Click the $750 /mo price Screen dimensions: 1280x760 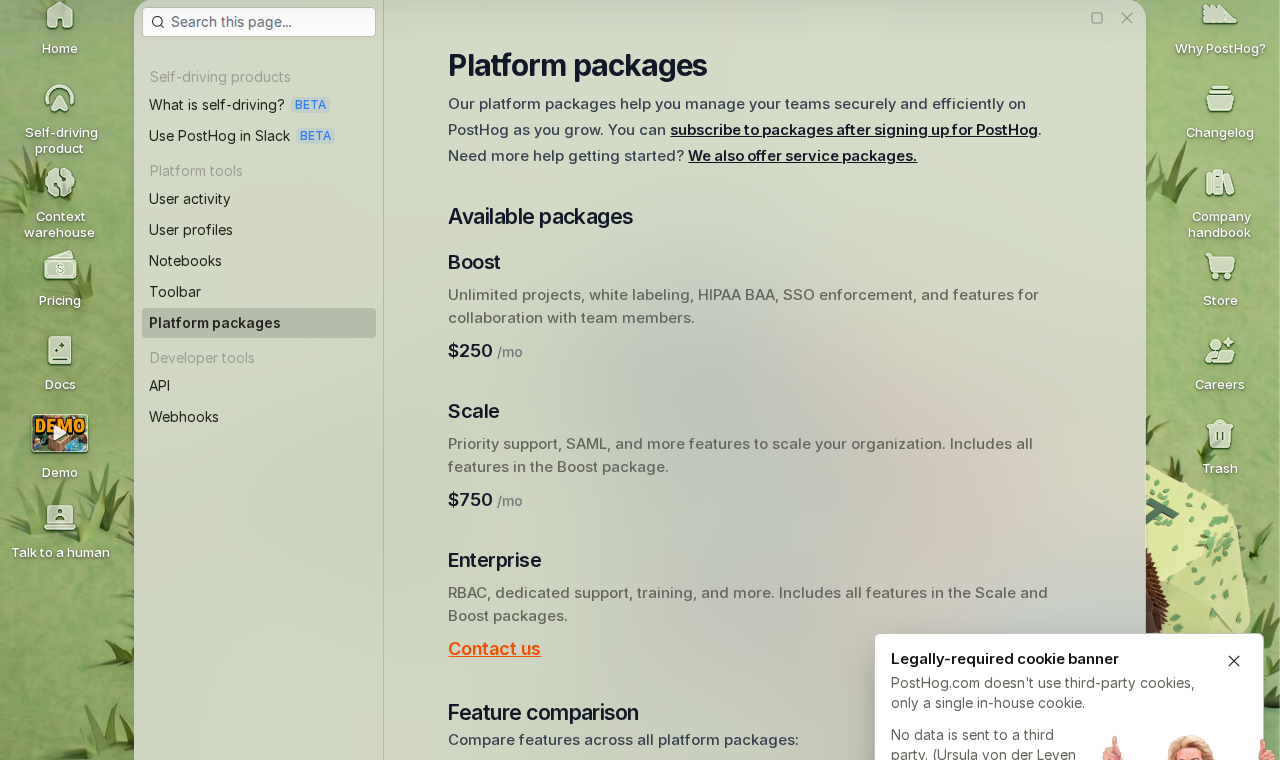(485, 500)
